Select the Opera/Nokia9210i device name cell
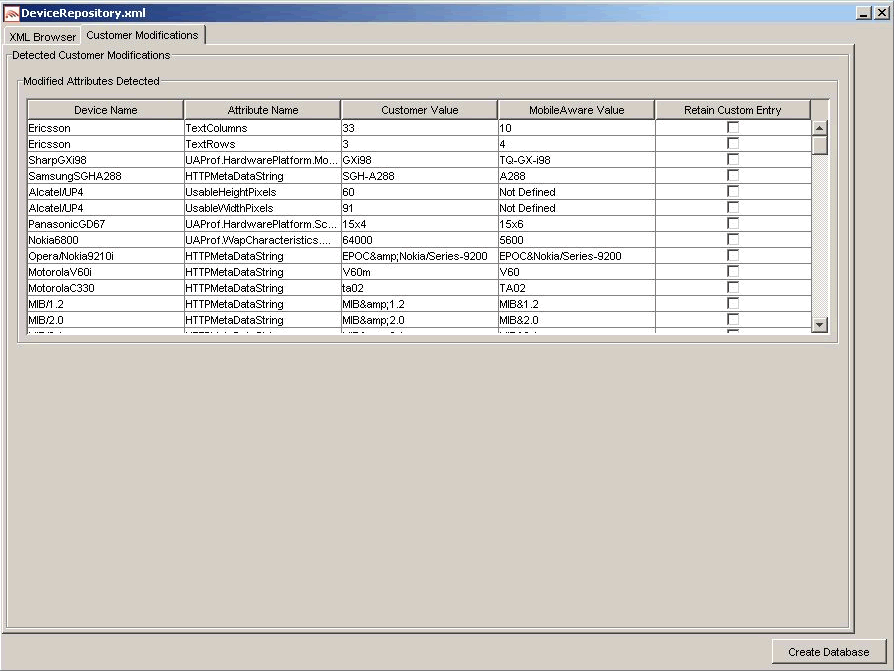894x671 pixels. 105,255
